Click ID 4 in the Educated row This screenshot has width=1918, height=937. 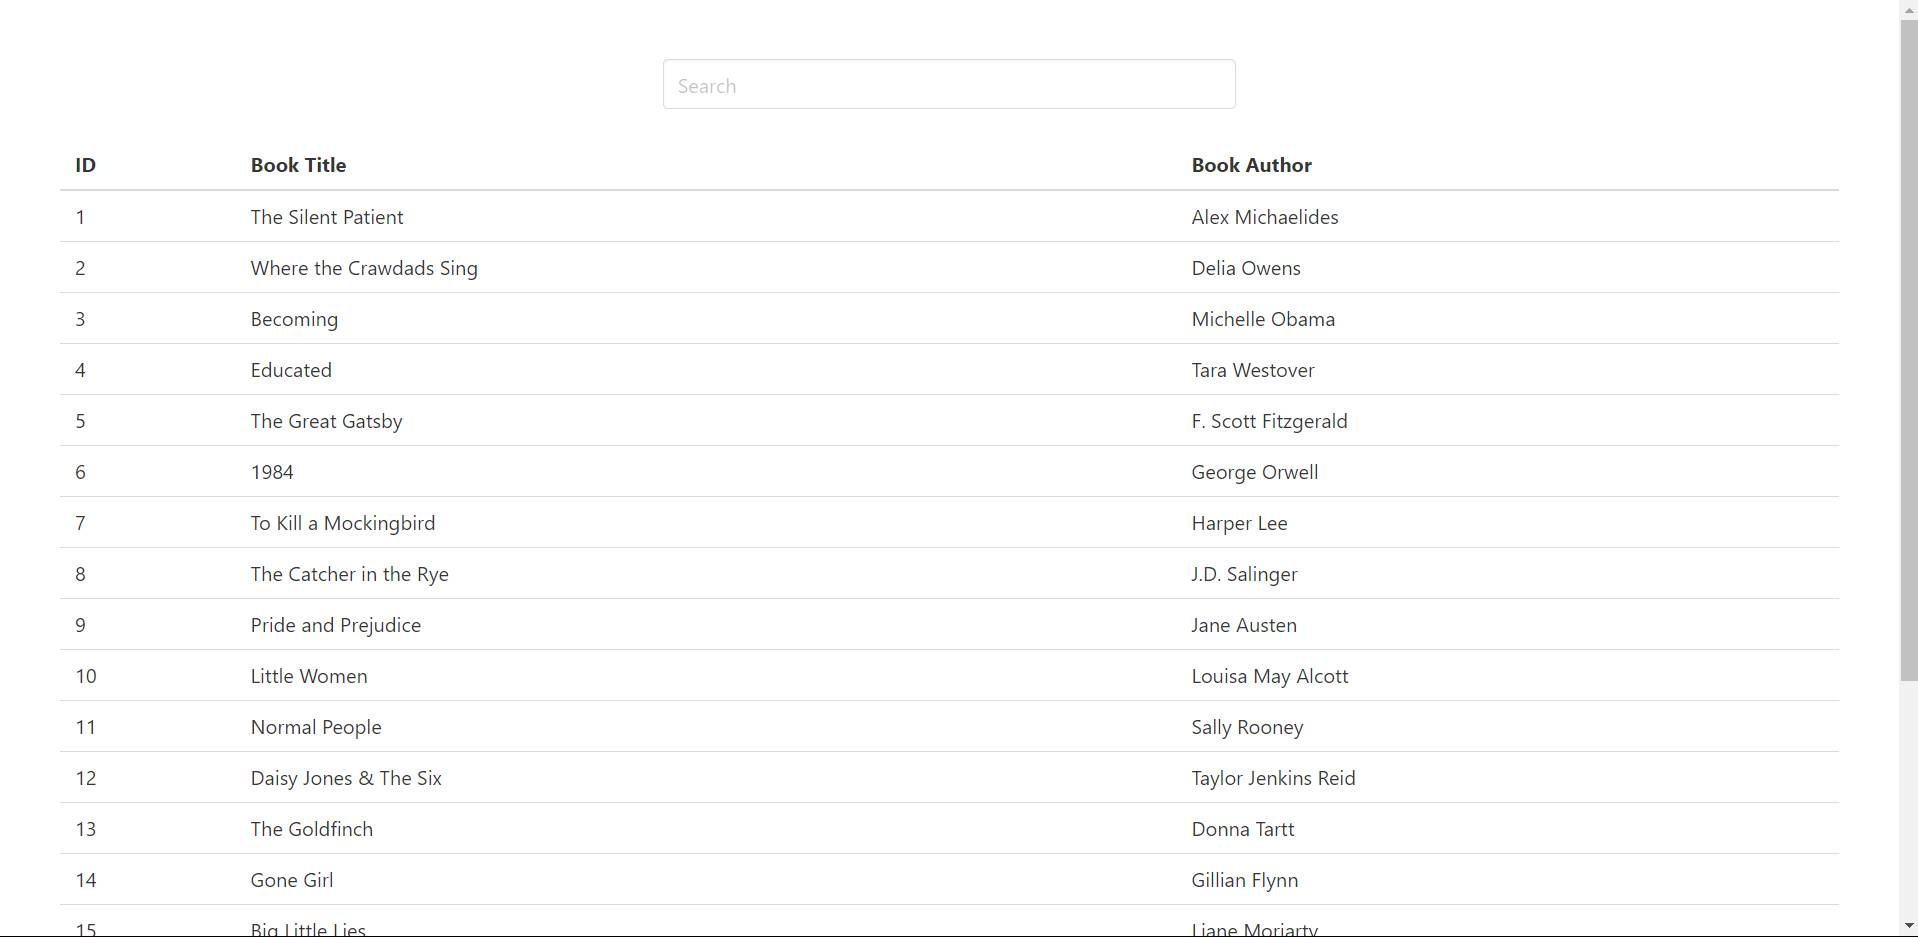(x=80, y=370)
